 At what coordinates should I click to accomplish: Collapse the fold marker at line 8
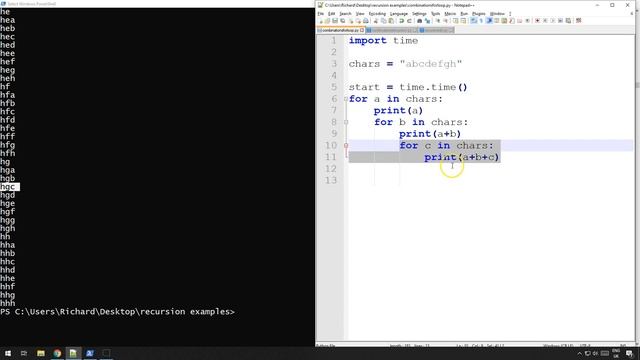346,122
